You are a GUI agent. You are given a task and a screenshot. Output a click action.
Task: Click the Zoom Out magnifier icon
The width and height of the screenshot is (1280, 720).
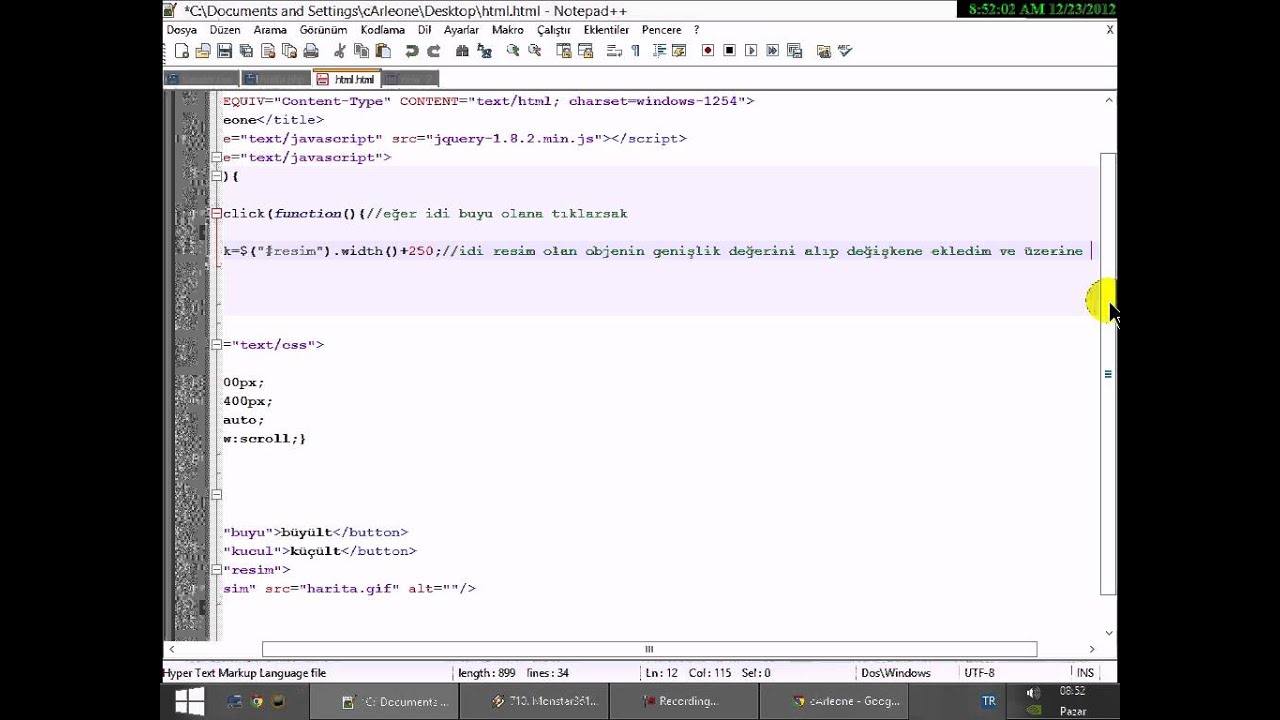535,50
